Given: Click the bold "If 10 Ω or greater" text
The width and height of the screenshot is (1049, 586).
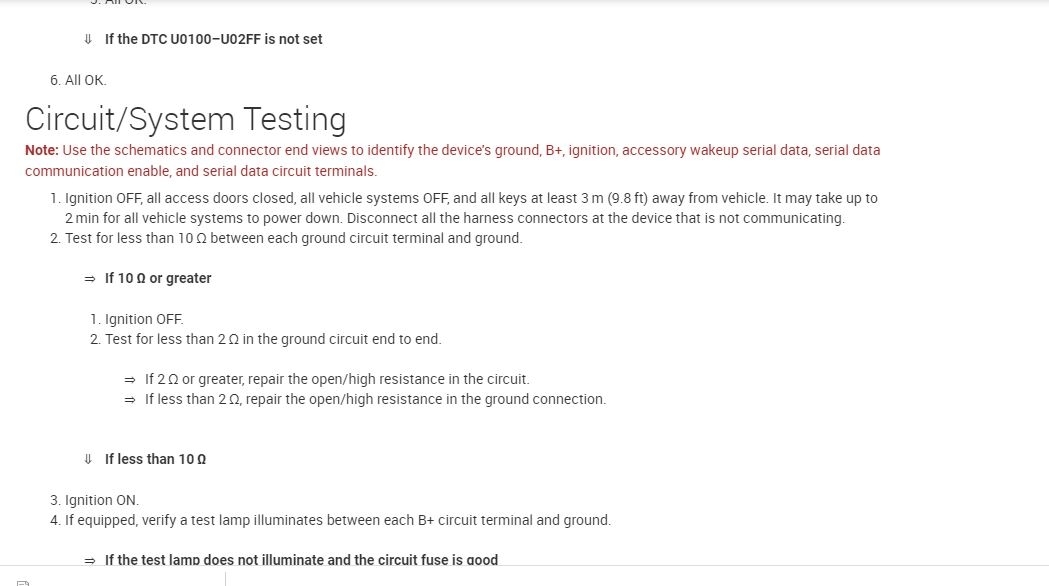Looking at the screenshot, I should (x=158, y=279).
